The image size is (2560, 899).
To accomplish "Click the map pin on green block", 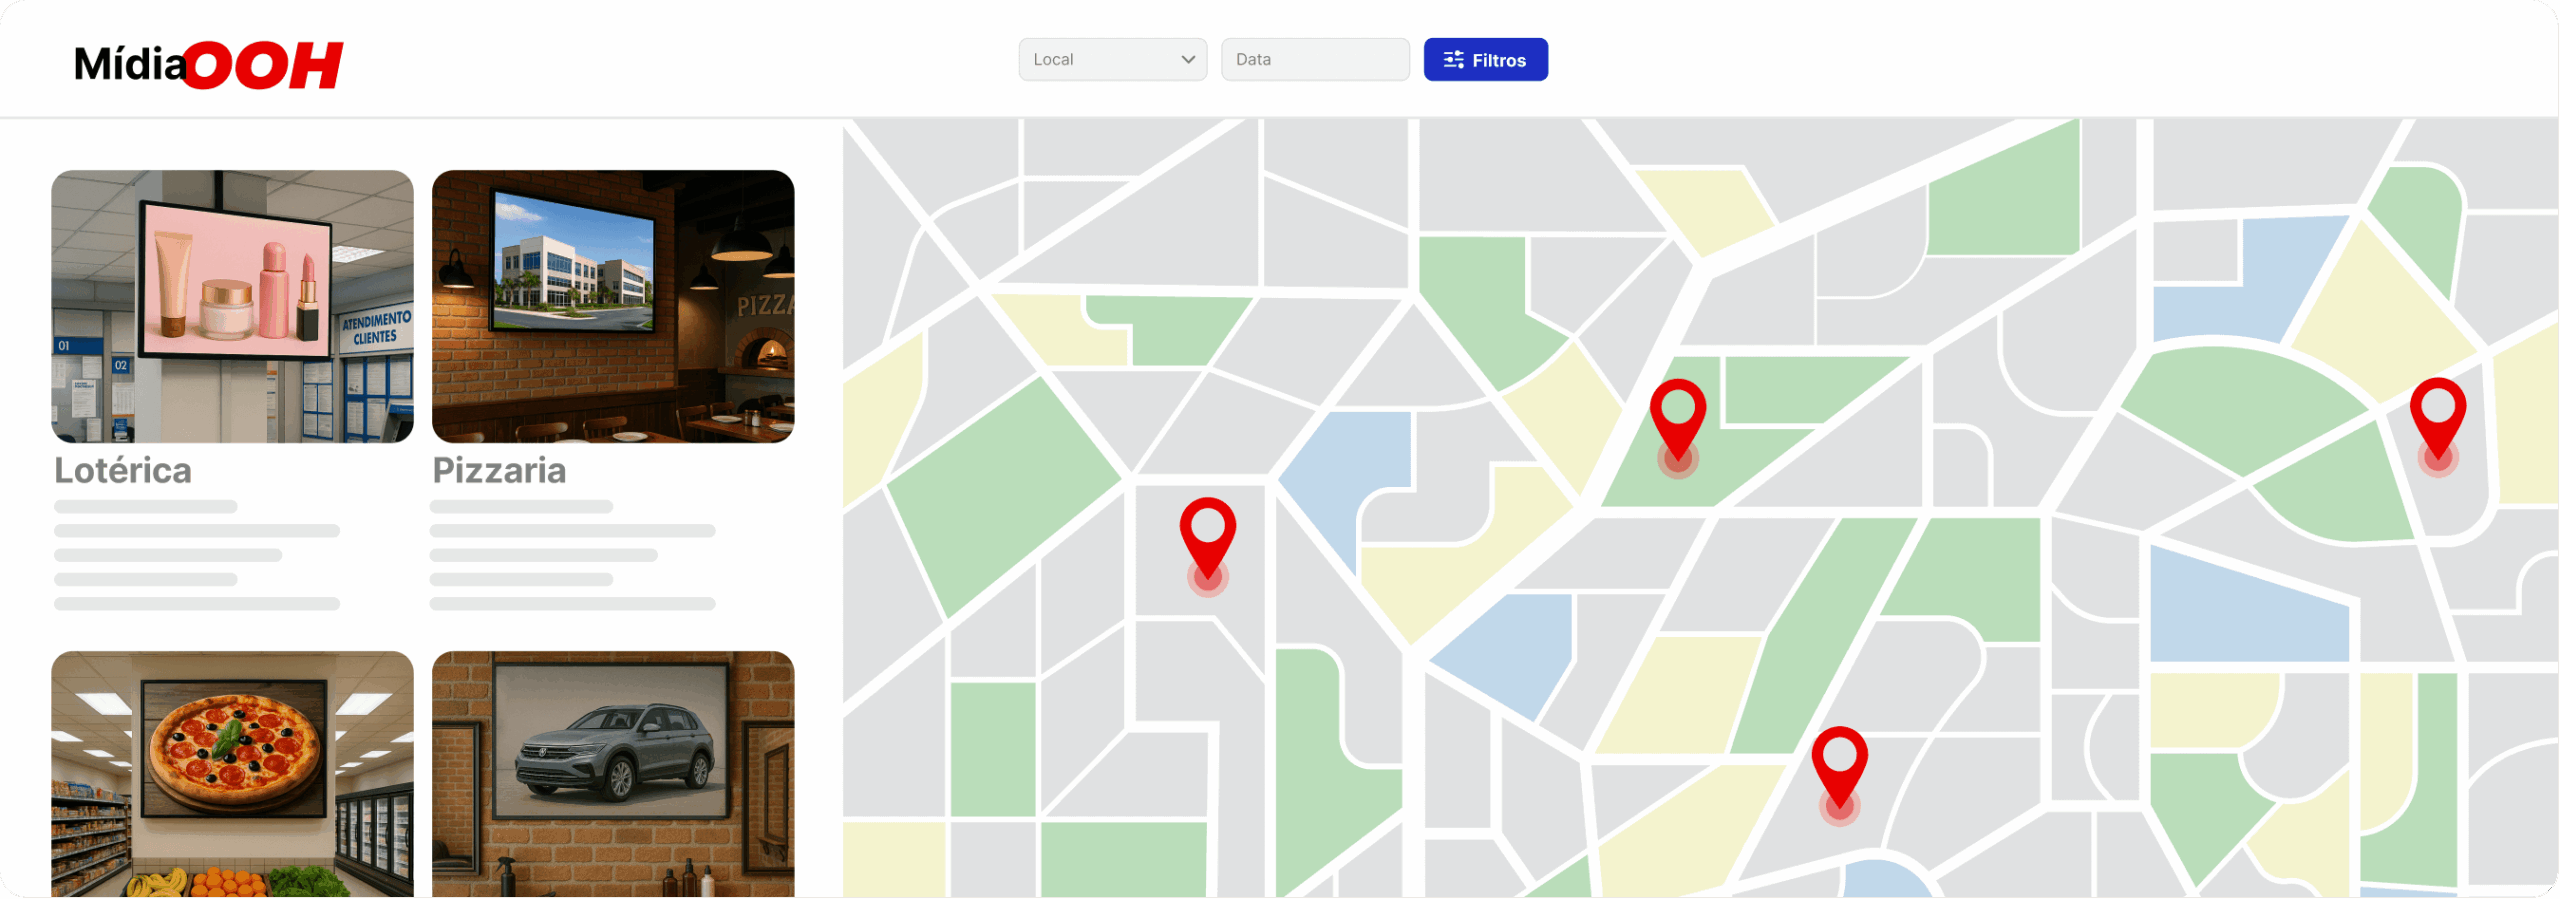I will (x=1677, y=415).
